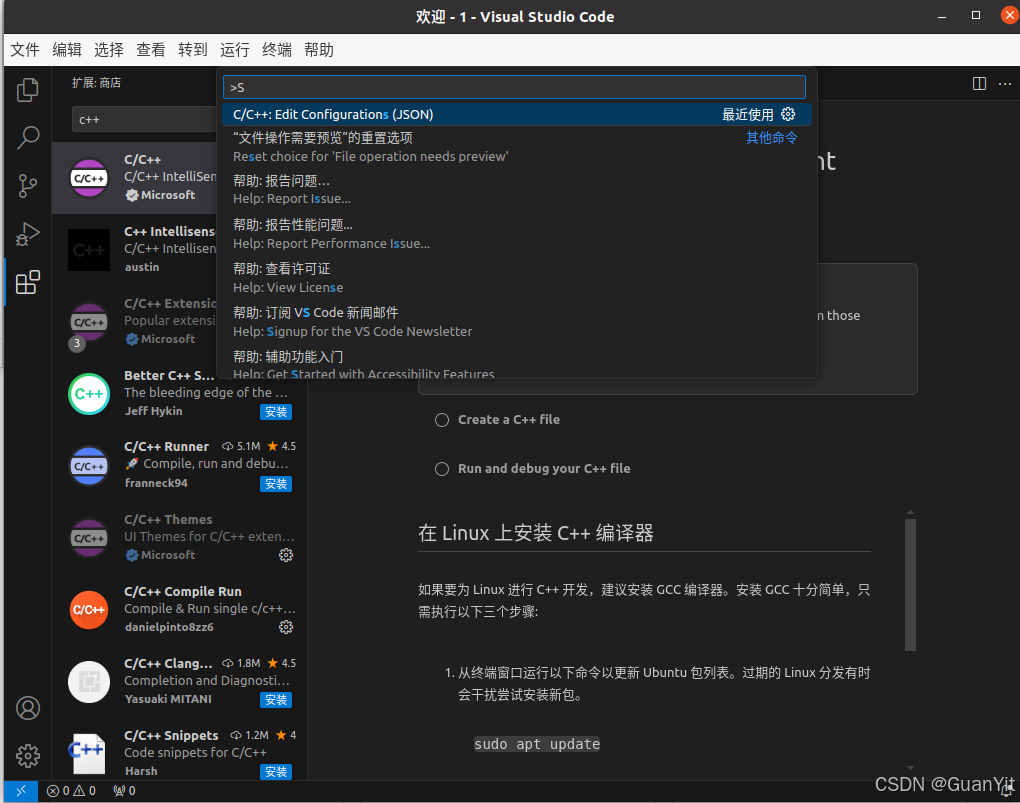1020x803 pixels.
Task: Install the C/C++ Snippets extension
Action: [x=276, y=772]
